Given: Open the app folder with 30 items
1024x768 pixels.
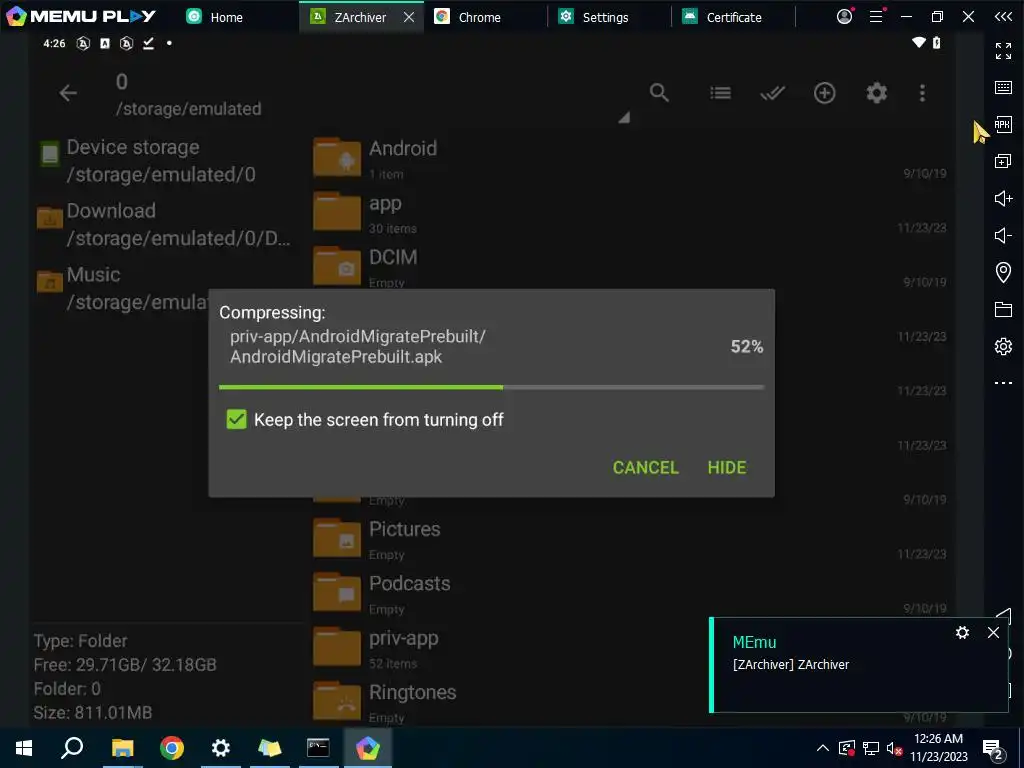Looking at the screenshot, I should pyautogui.click(x=630, y=213).
